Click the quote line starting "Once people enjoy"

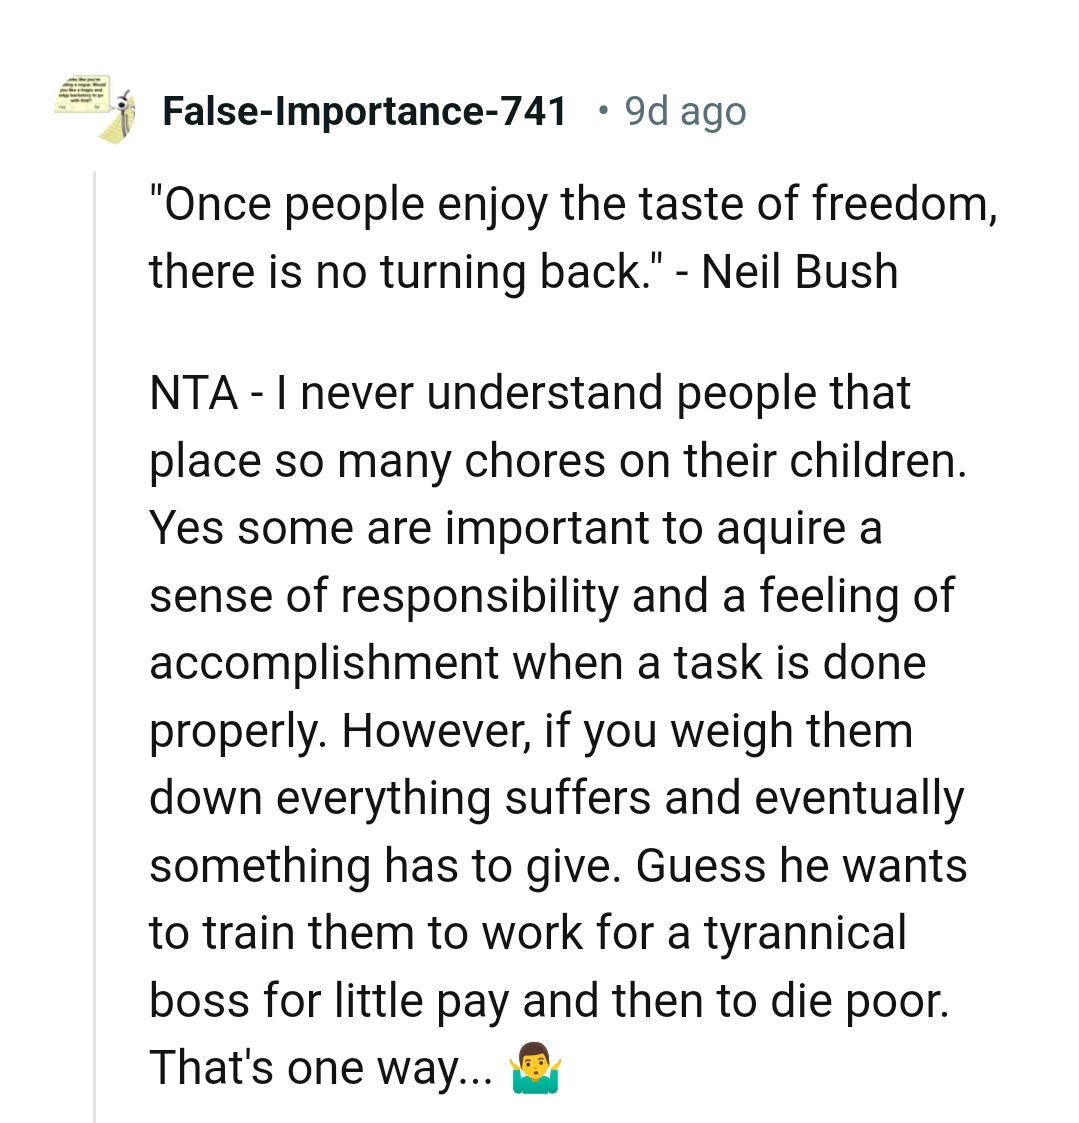click(x=572, y=205)
